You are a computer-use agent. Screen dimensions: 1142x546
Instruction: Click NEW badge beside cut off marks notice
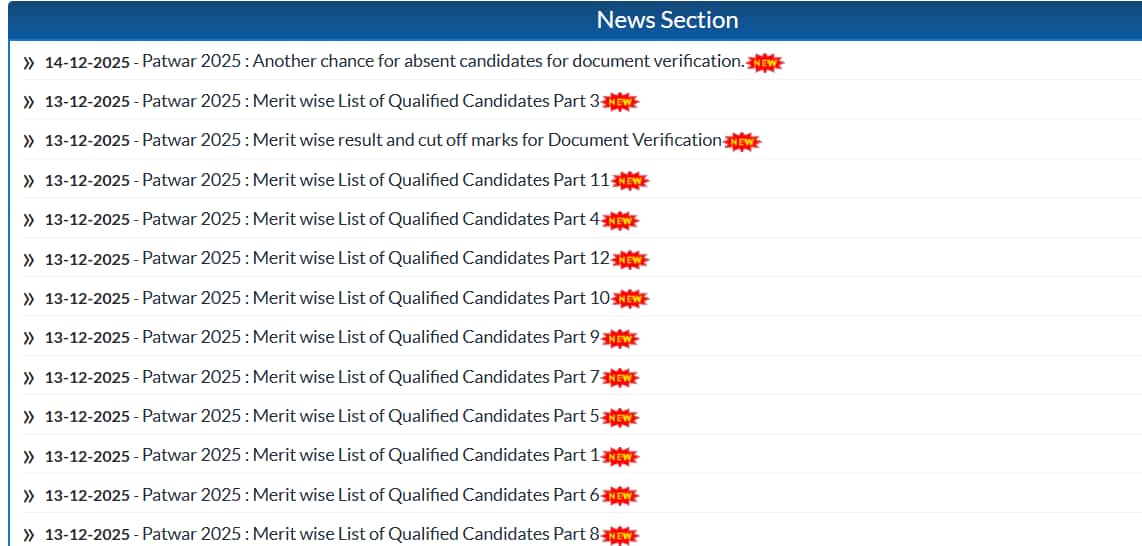(742, 142)
